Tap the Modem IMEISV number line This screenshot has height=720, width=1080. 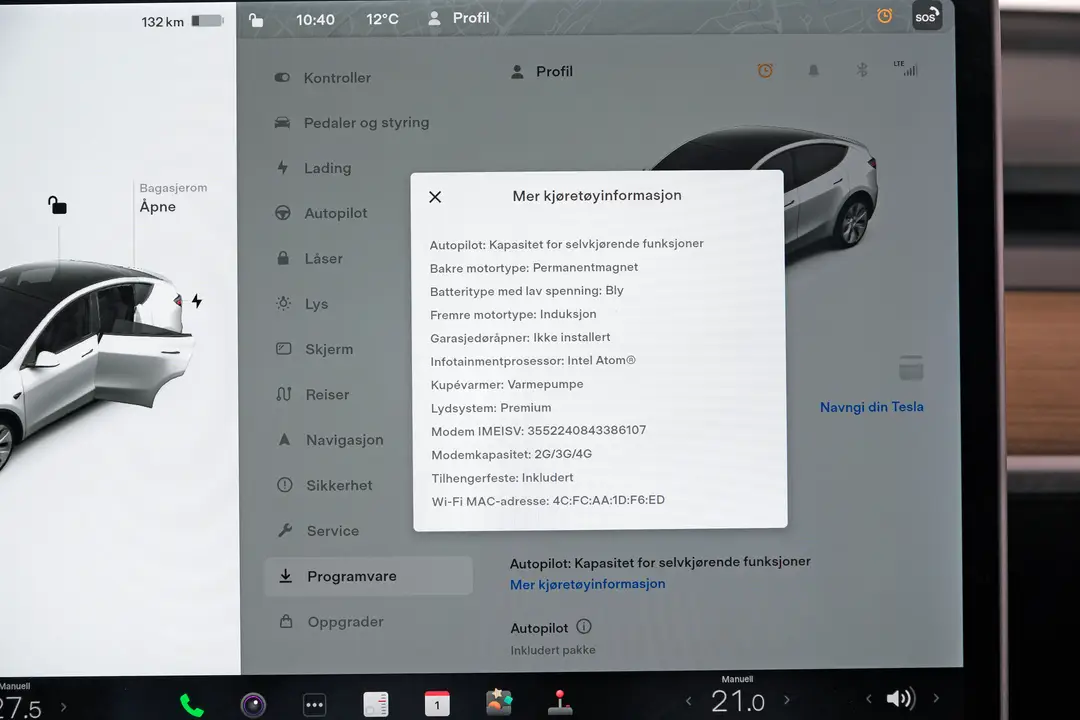pyautogui.click(x=539, y=431)
